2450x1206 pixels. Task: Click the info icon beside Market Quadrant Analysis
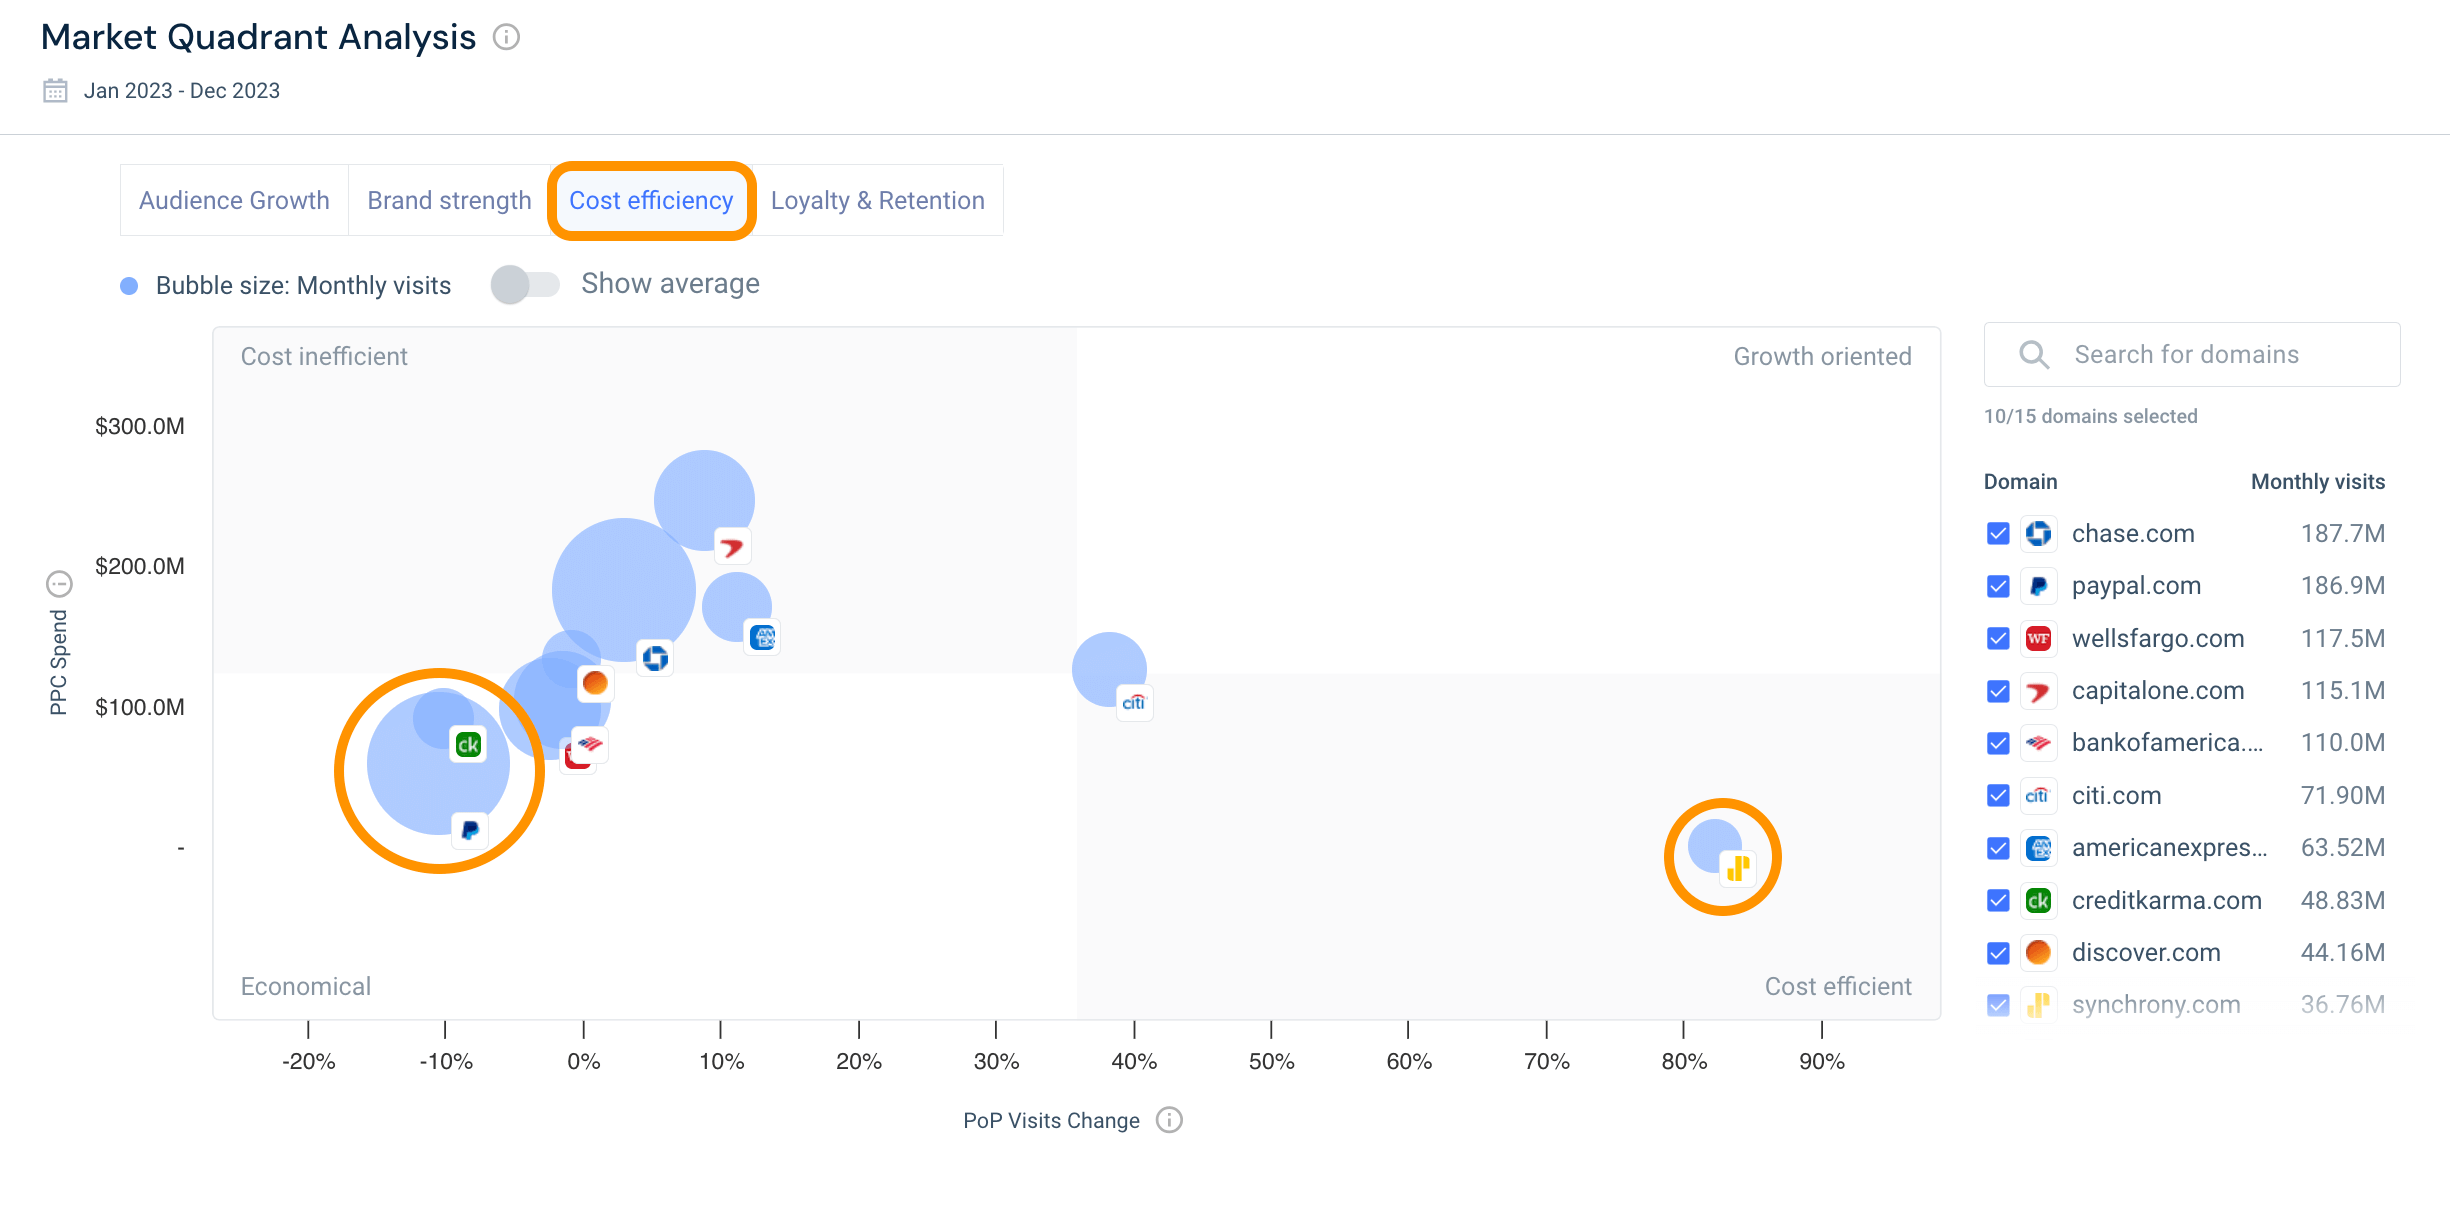[507, 38]
